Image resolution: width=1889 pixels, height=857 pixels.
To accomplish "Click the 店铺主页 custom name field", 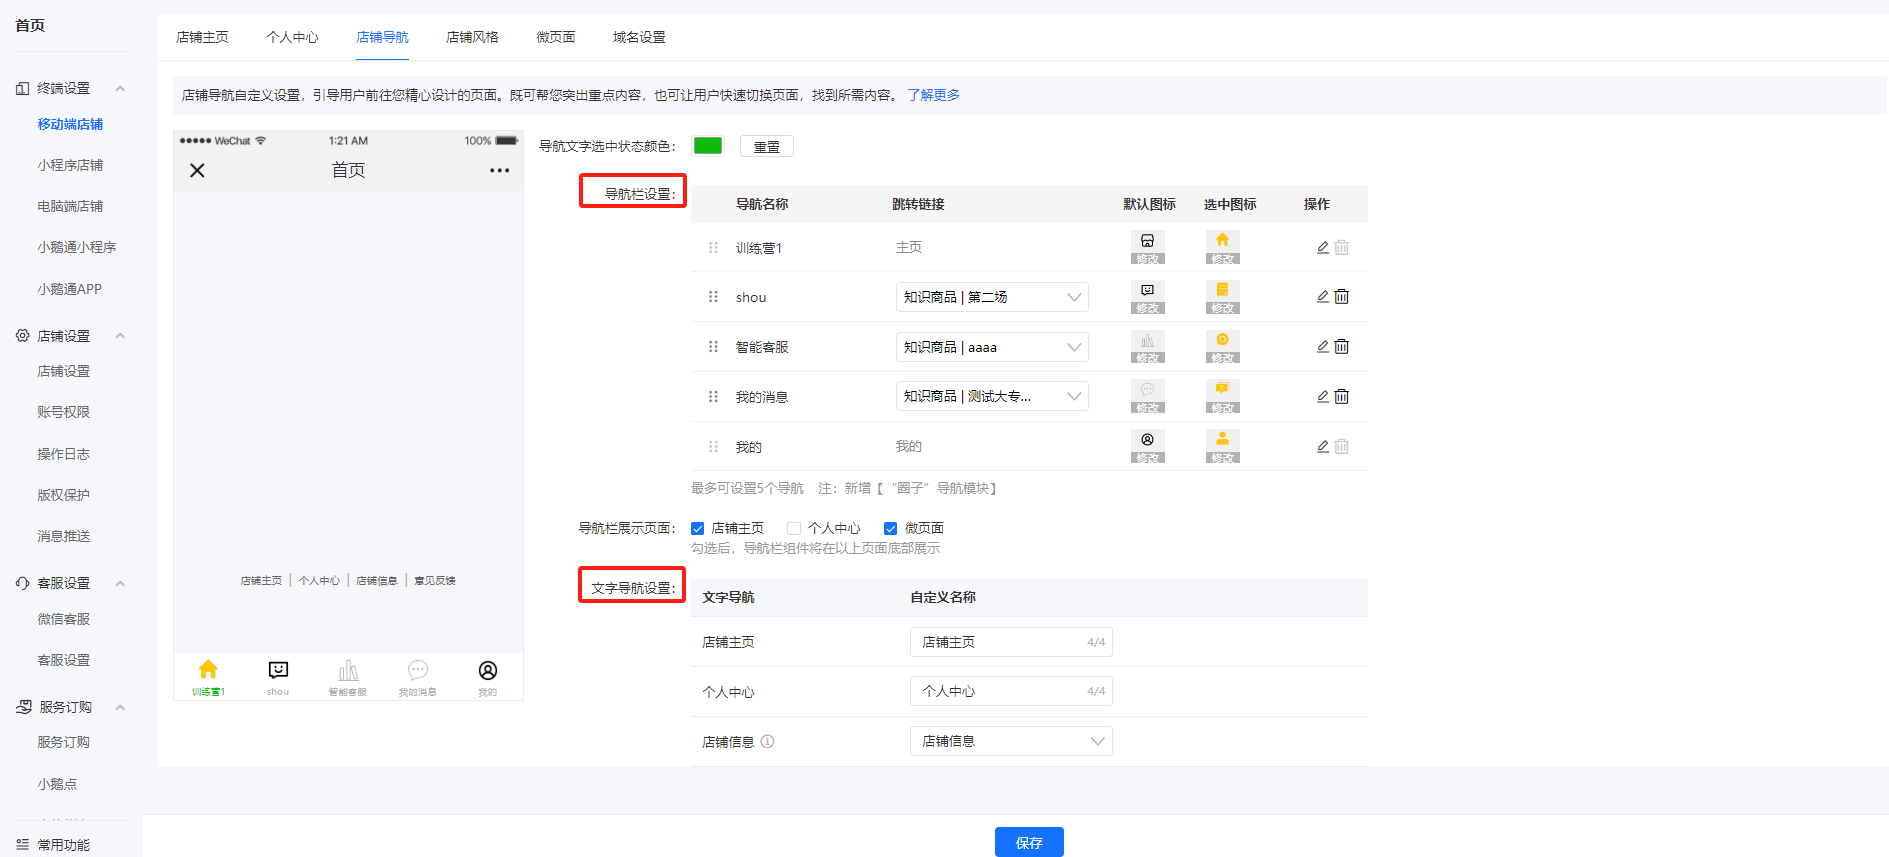I will point(1011,642).
